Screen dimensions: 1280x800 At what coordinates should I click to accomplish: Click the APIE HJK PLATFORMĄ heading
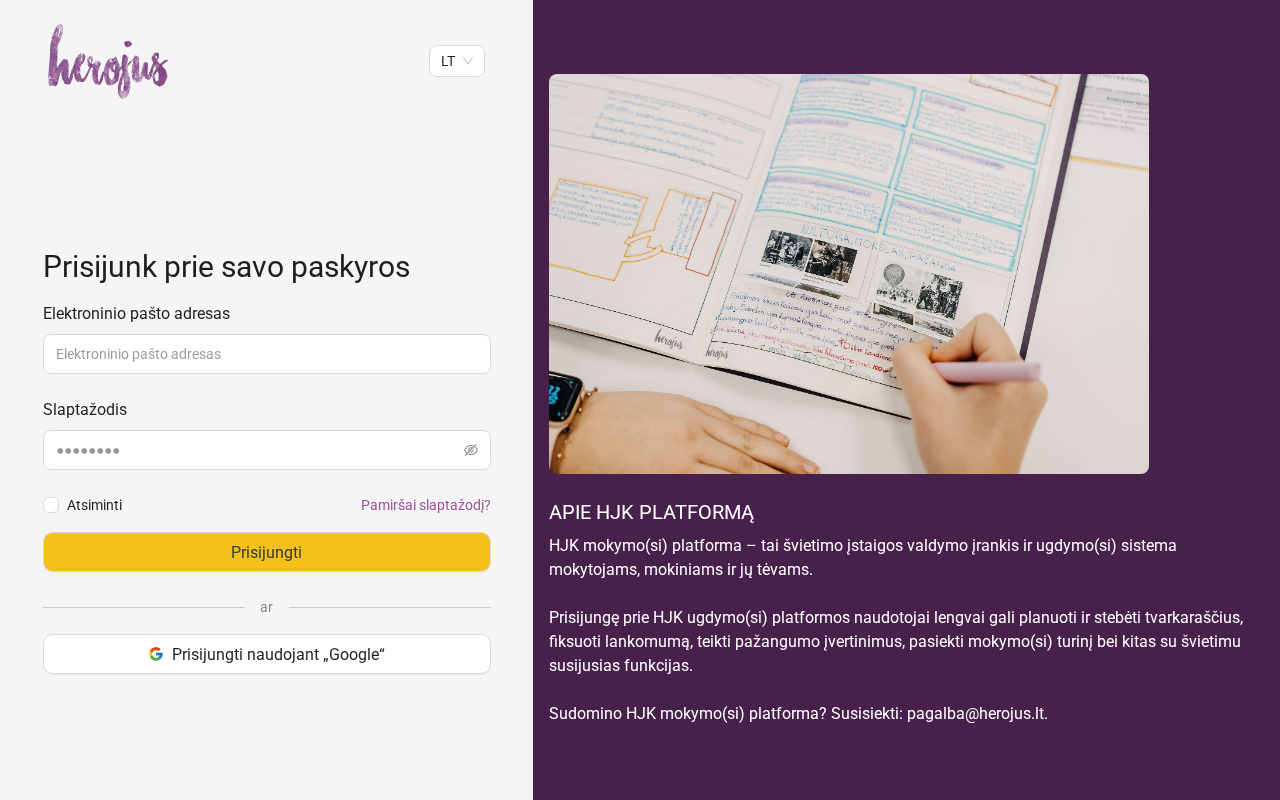(x=651, y=512)
